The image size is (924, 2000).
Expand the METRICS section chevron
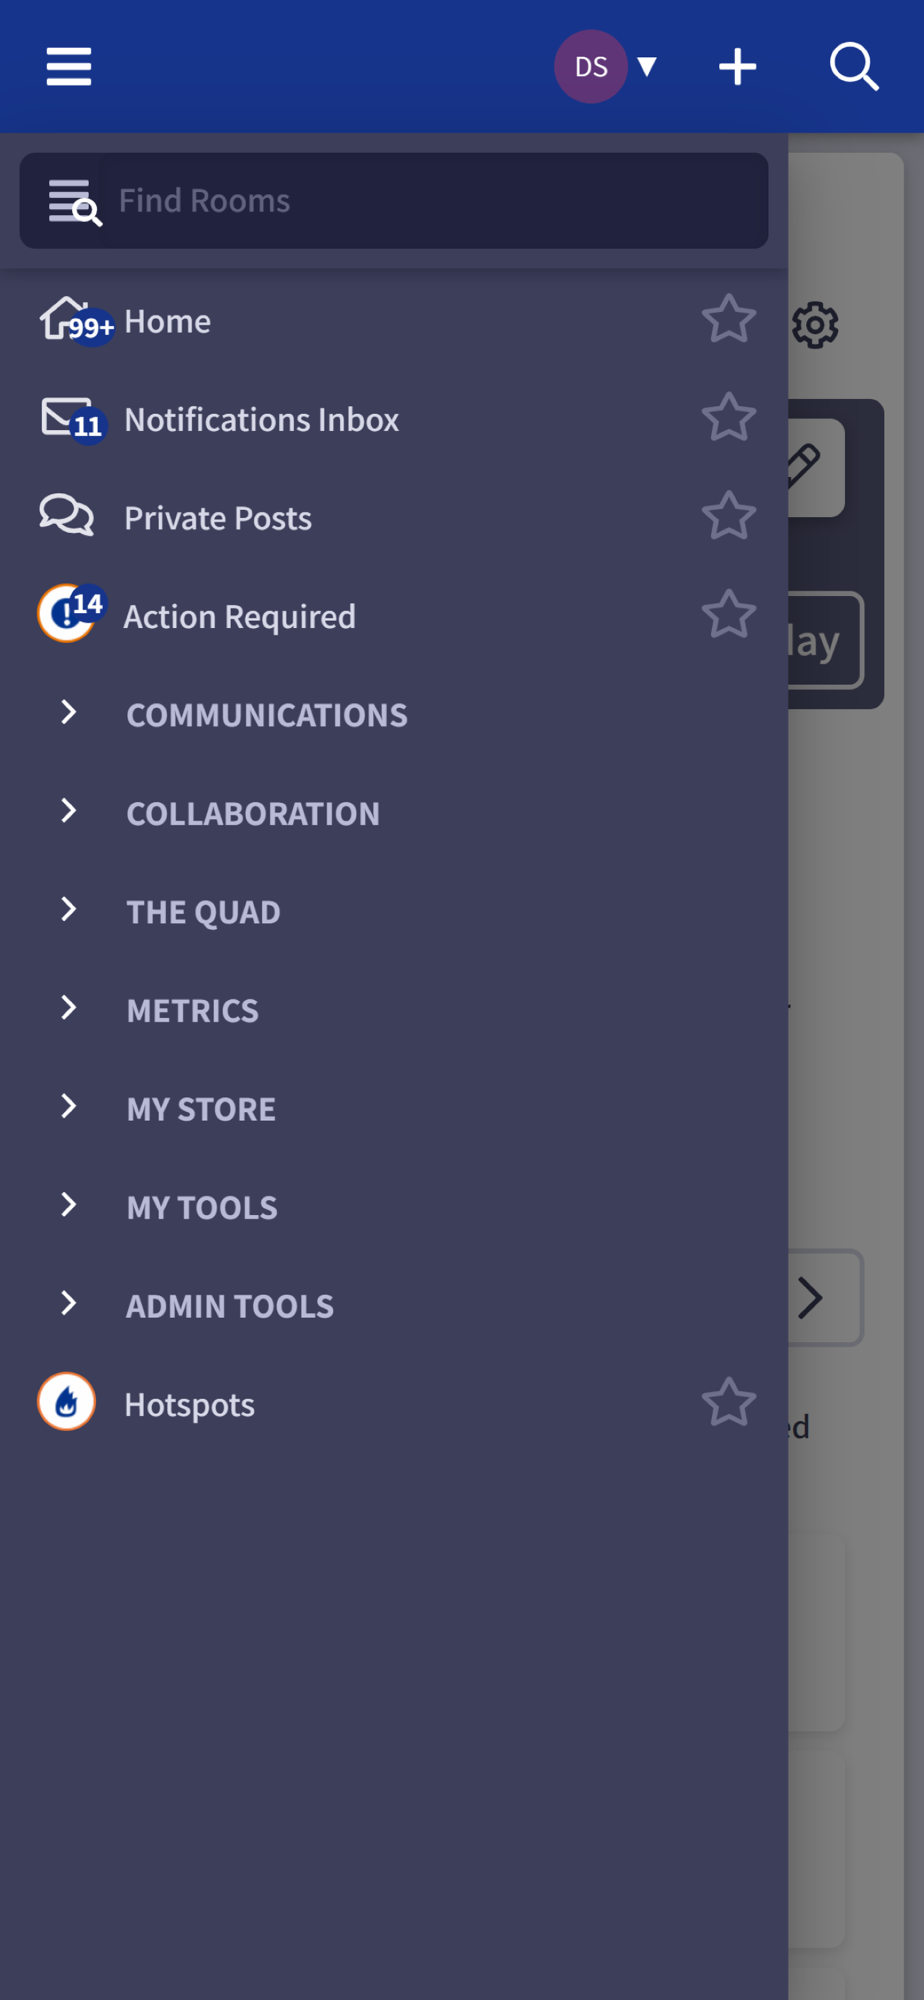(68, 1008)
